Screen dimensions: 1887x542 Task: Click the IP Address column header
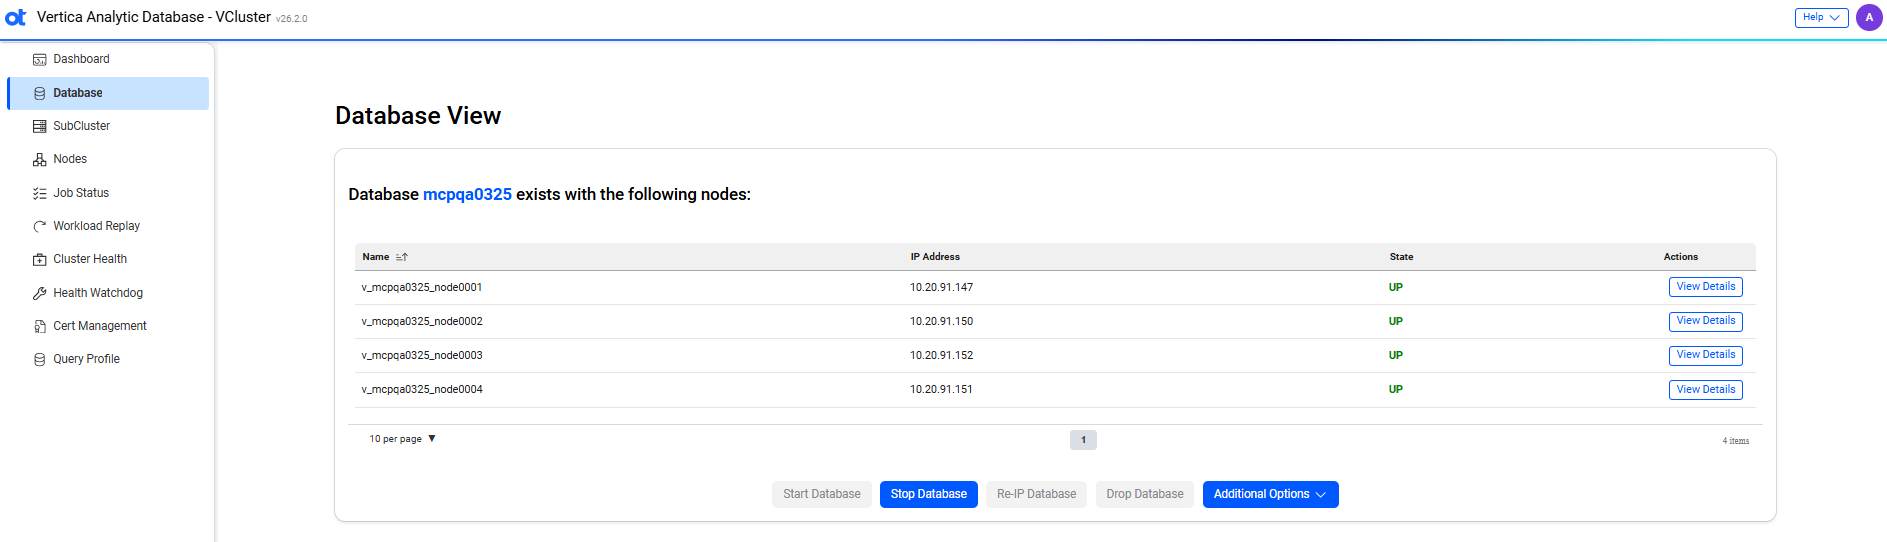(935, 257)
